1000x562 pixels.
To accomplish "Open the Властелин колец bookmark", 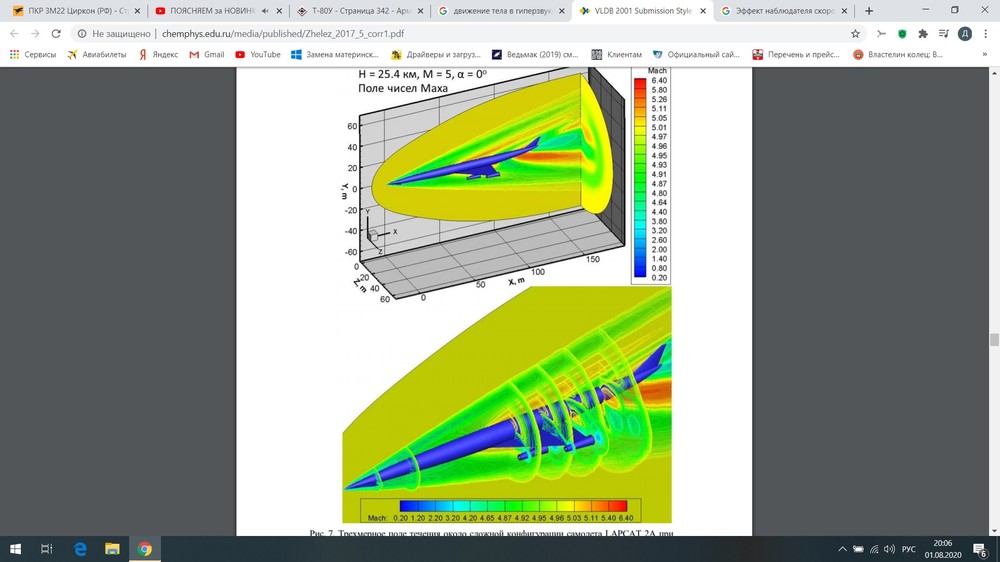I will tap(898, 55).
